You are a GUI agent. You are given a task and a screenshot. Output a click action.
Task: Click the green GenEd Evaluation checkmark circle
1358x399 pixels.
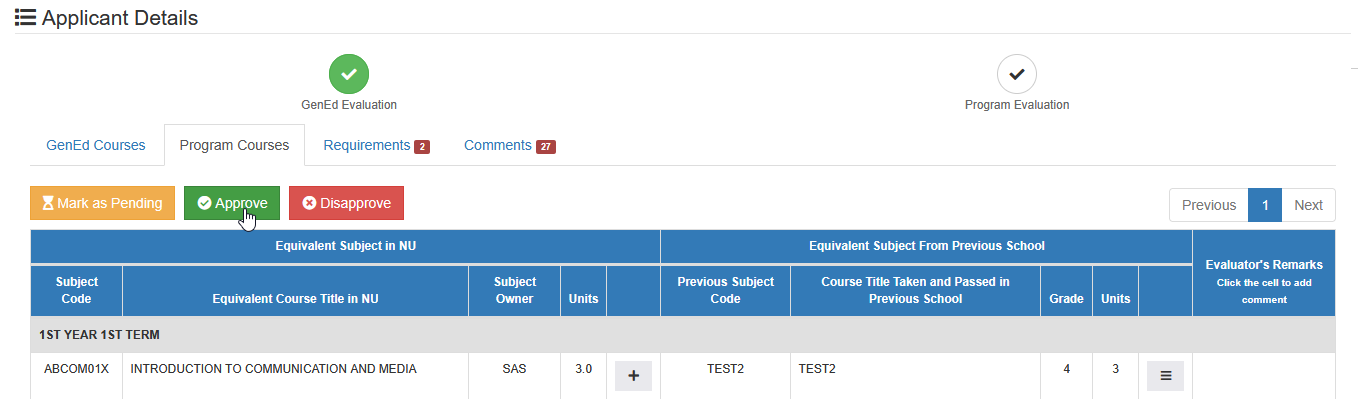pyautogui.click(x=349, y=74)
